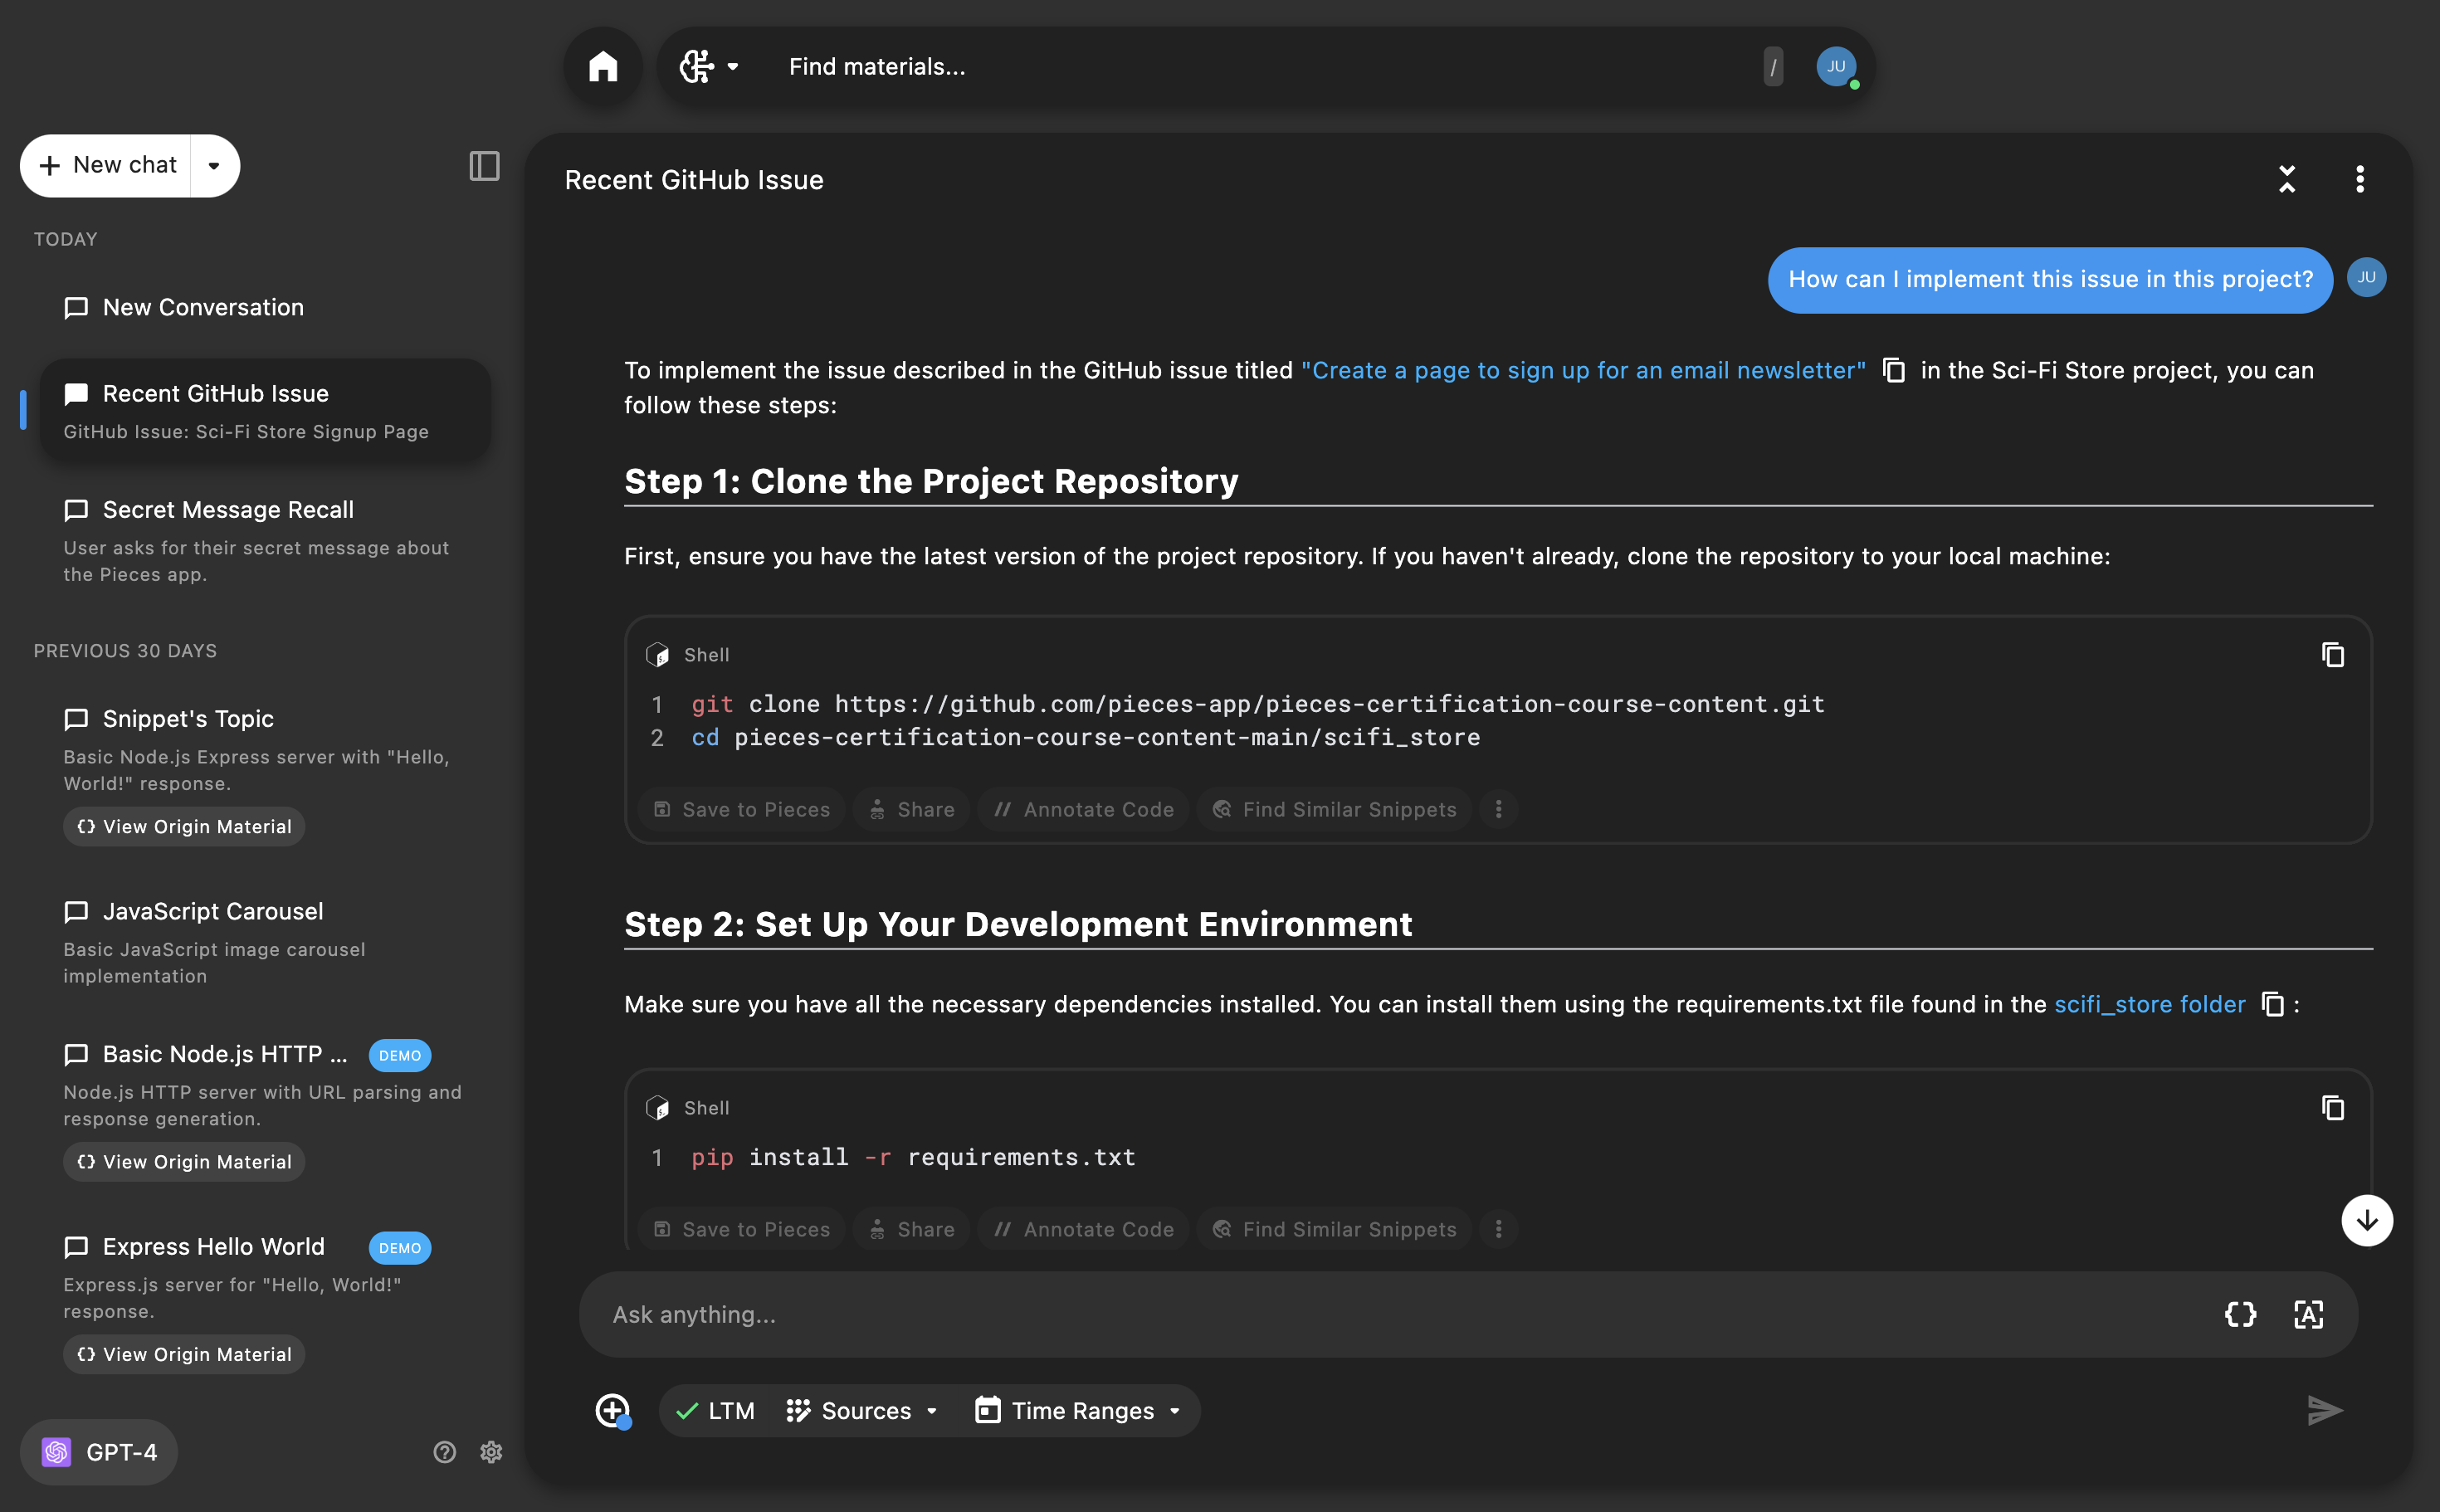Click the Shell language icon of git clone block
The height and width of the screenshot is (1512, 2440).
pos(657,654)
